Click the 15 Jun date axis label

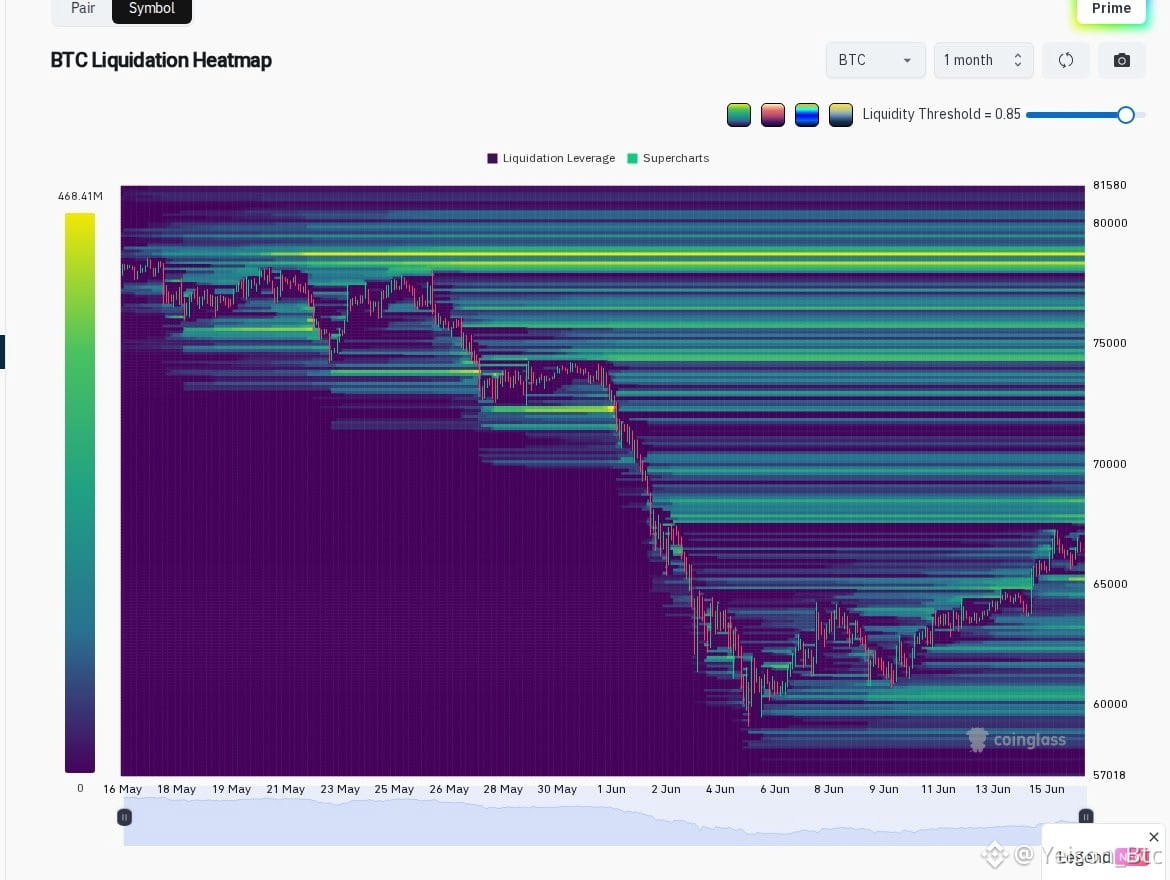click(1046, 789)
